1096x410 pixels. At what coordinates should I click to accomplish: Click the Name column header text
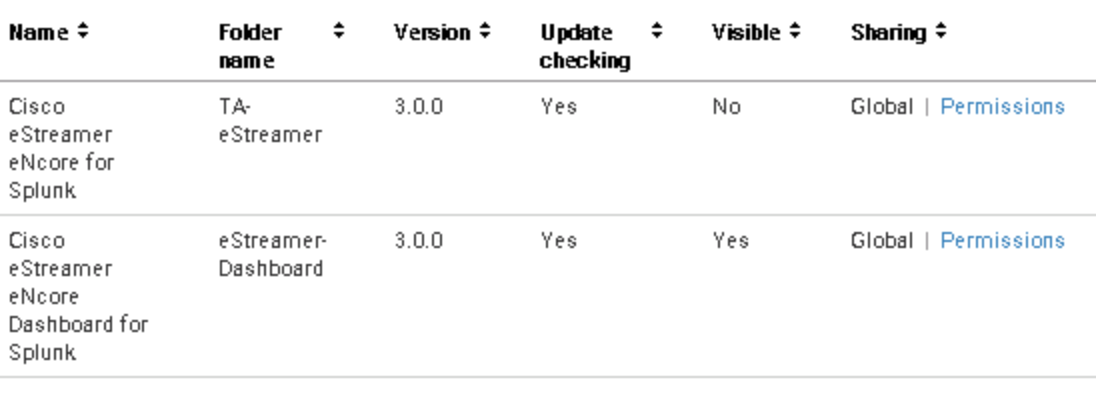click(x=40, y=33)
